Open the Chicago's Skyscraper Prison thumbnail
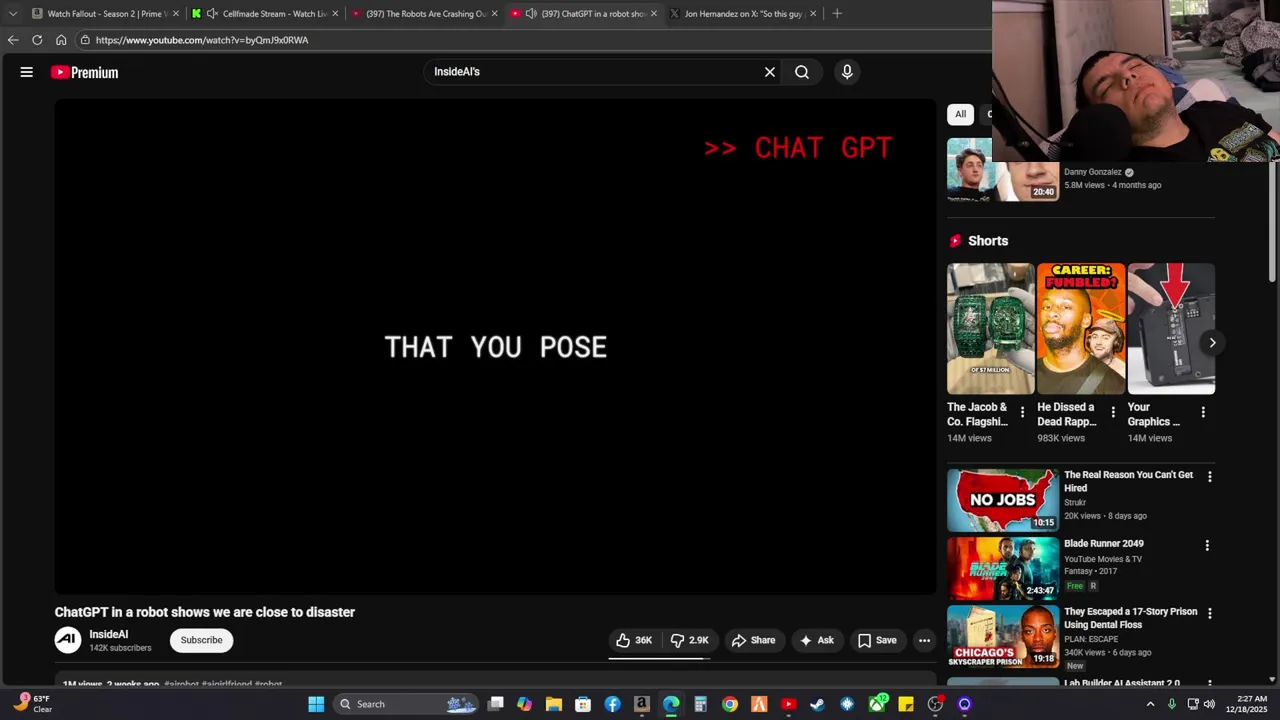The width and height of the screenshot is (1280, 720). pyautogui.click(x=1003, y=636)
